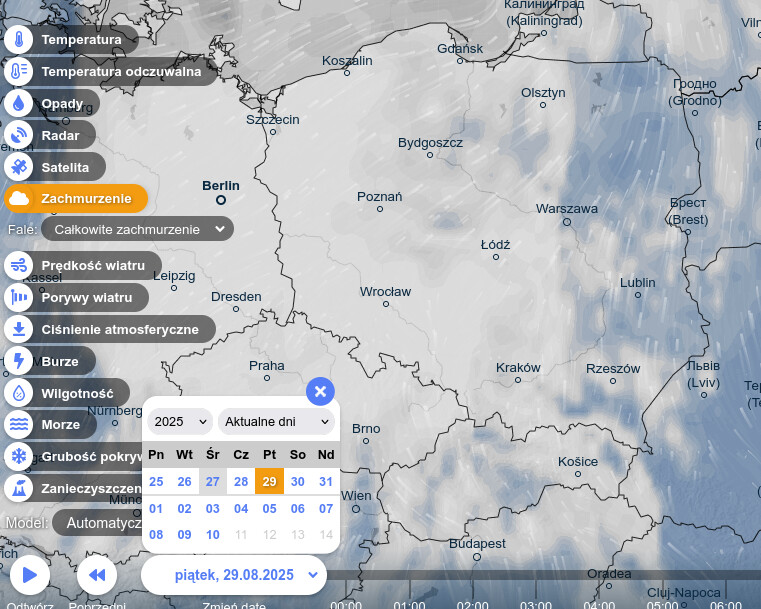Open the Całkowite zachmurzenie dropdown
The height and width of the screenshot is (609, 761).
click(137, 229)
